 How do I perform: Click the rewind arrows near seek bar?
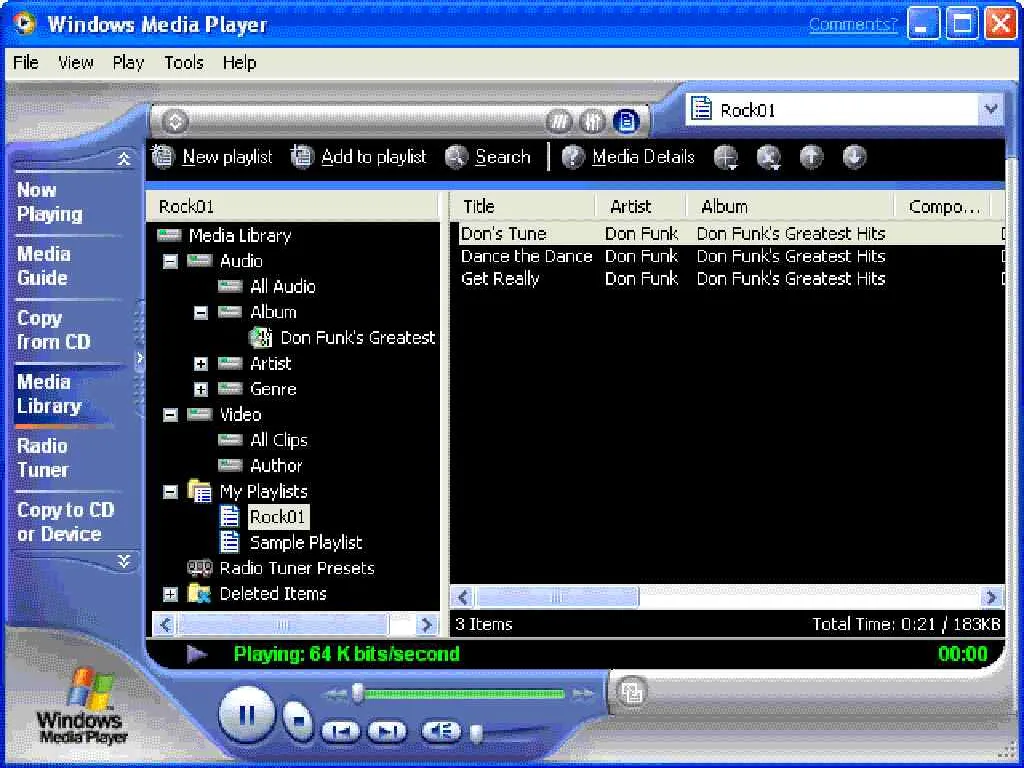(335, 694)
